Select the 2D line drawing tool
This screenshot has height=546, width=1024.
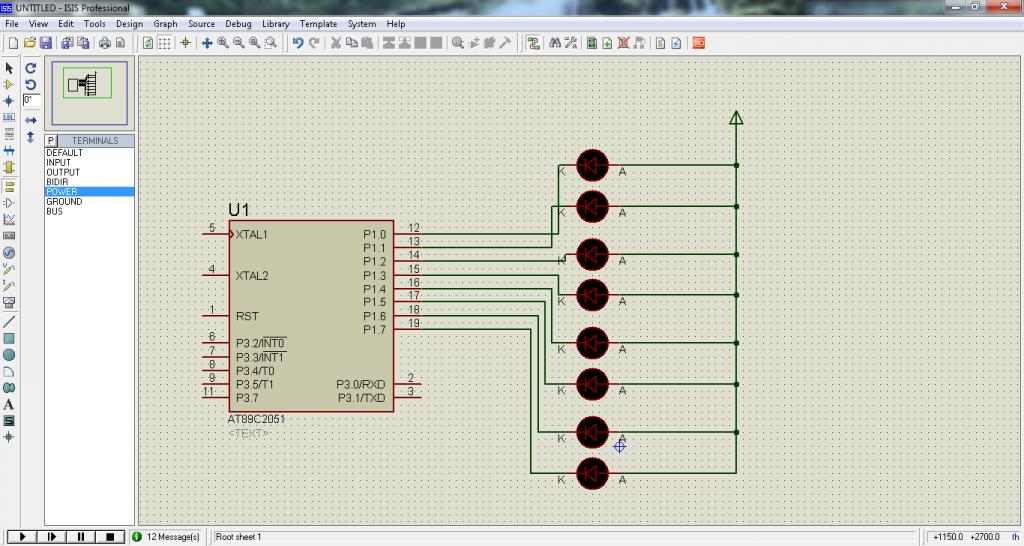click(x=9, y=322)
